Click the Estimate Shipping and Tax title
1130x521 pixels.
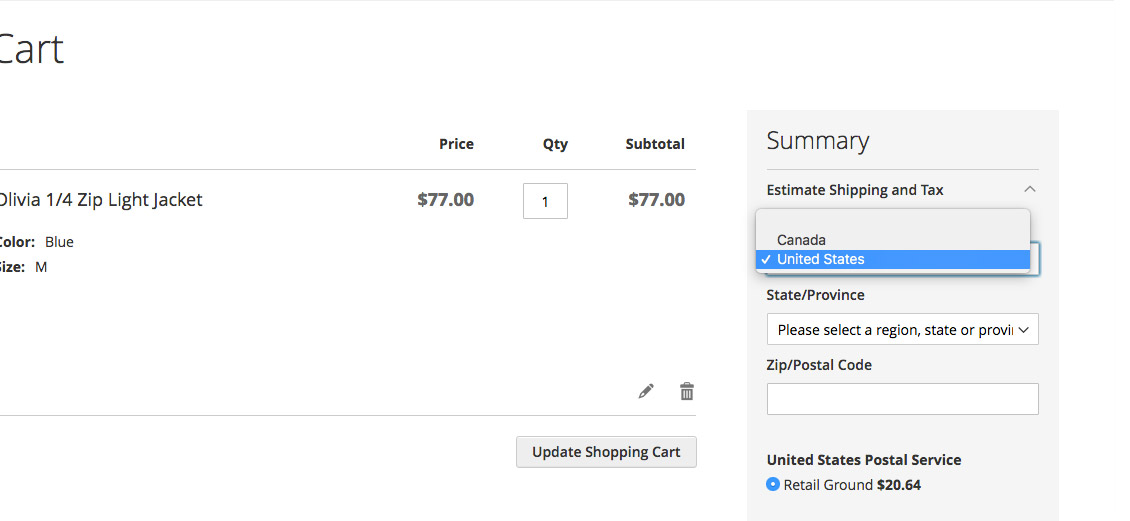pyautogui.click(x=855, y=190)
